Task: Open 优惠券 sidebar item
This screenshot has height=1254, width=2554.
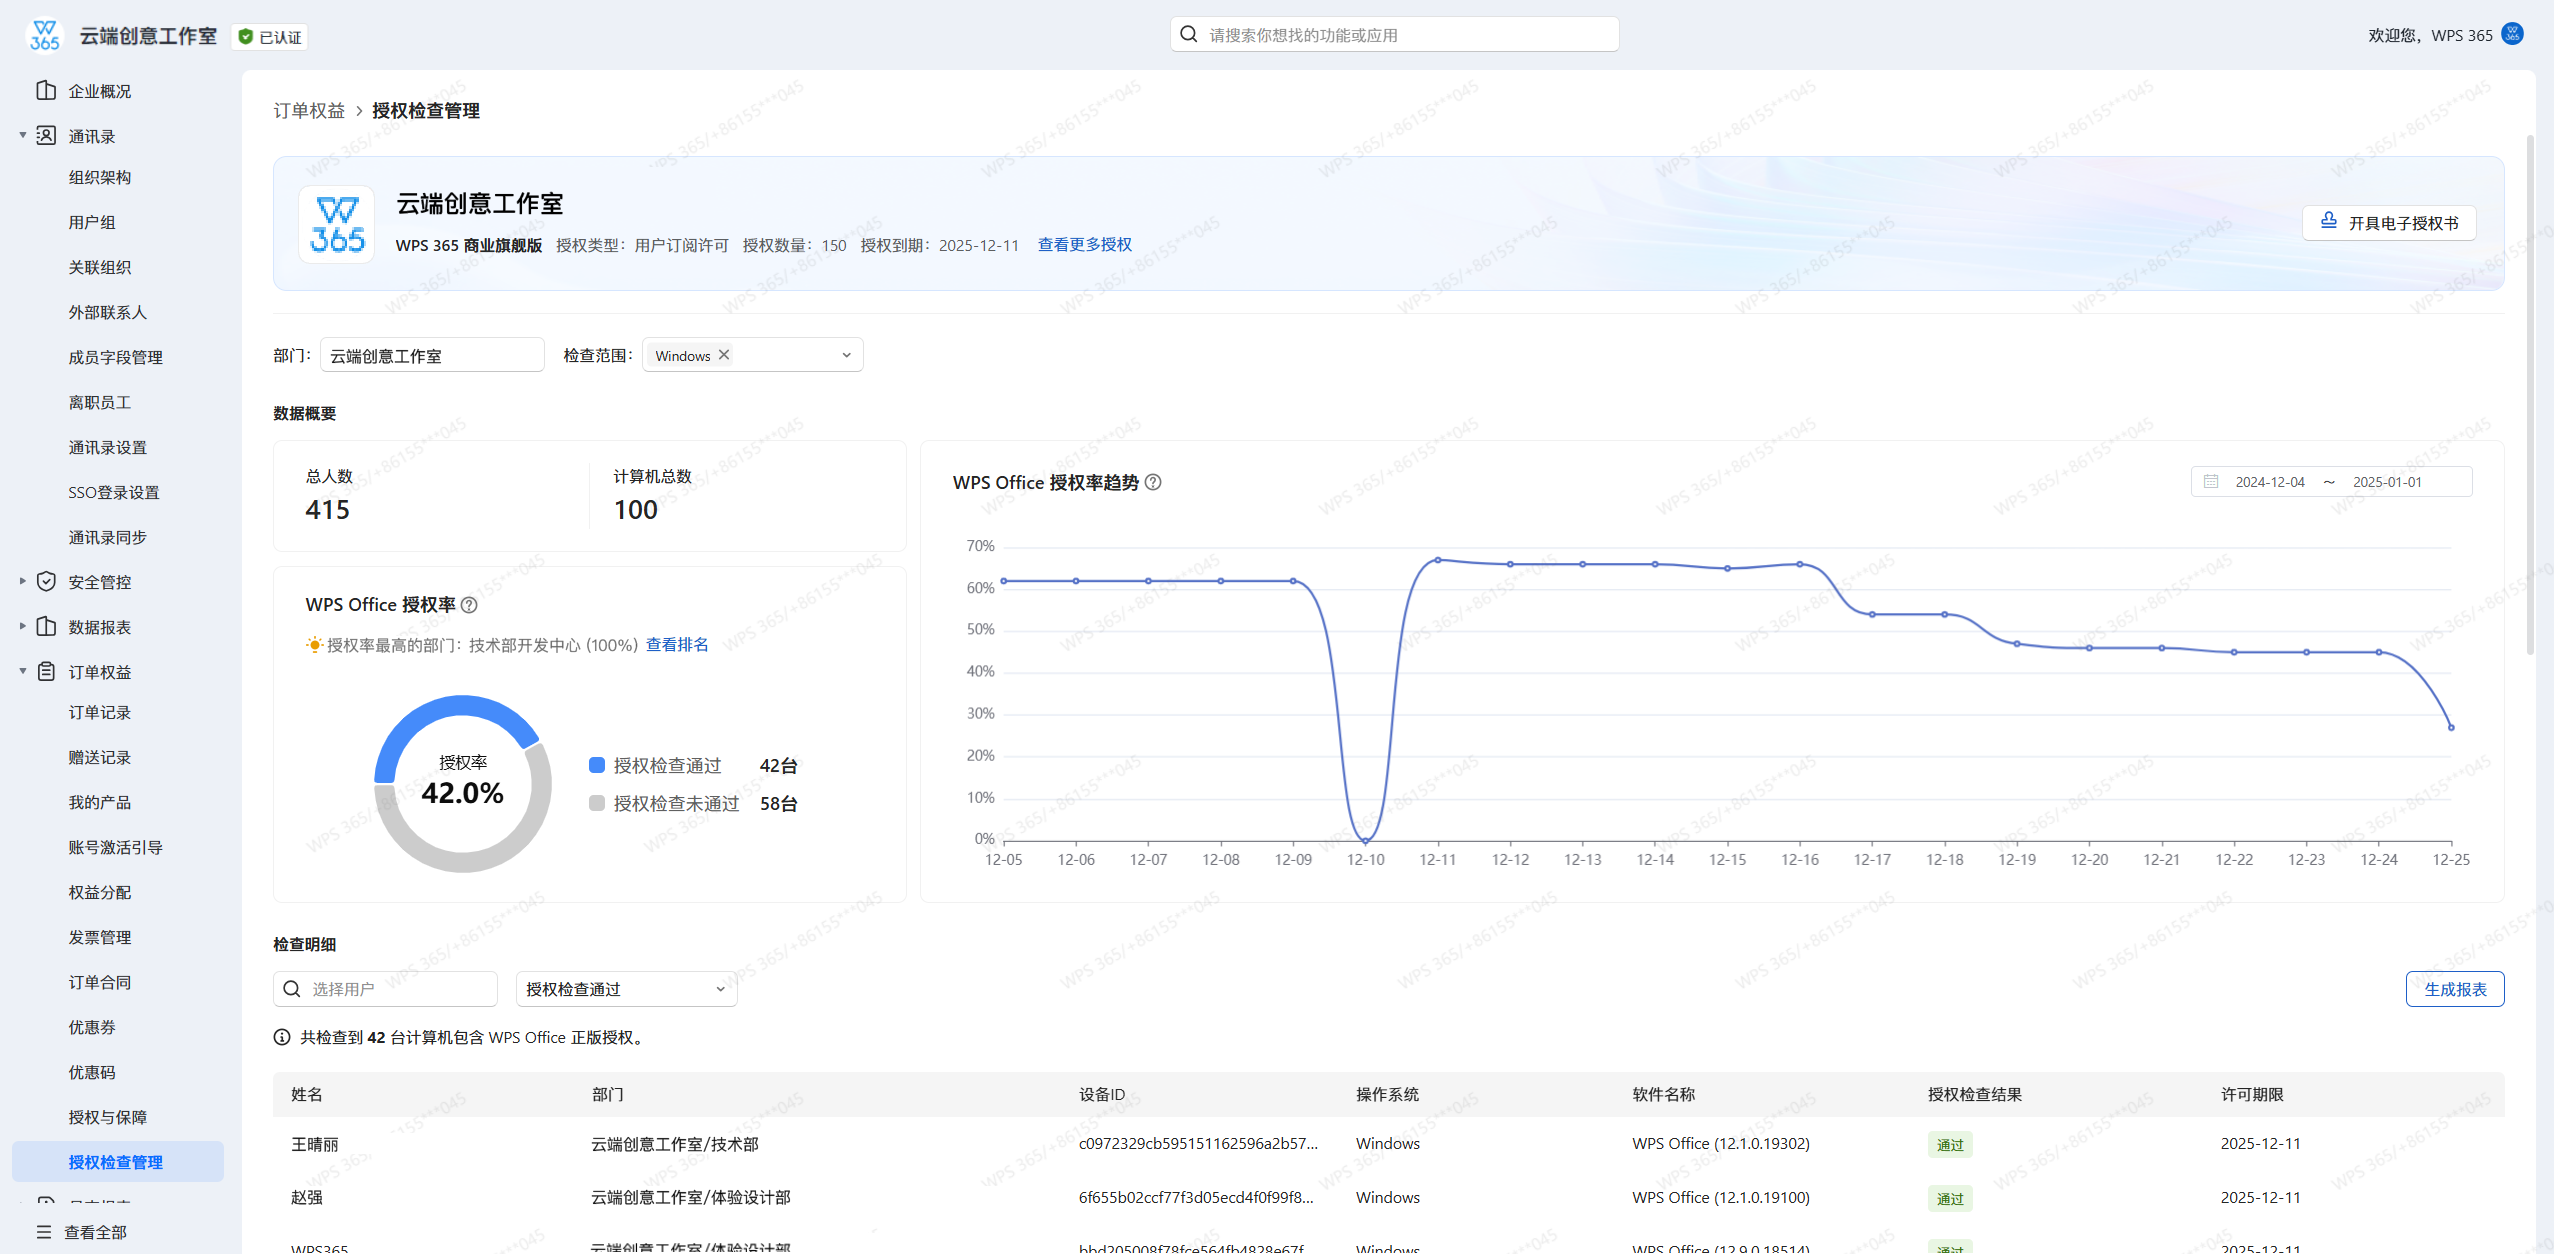Action: click(92, 1027)
